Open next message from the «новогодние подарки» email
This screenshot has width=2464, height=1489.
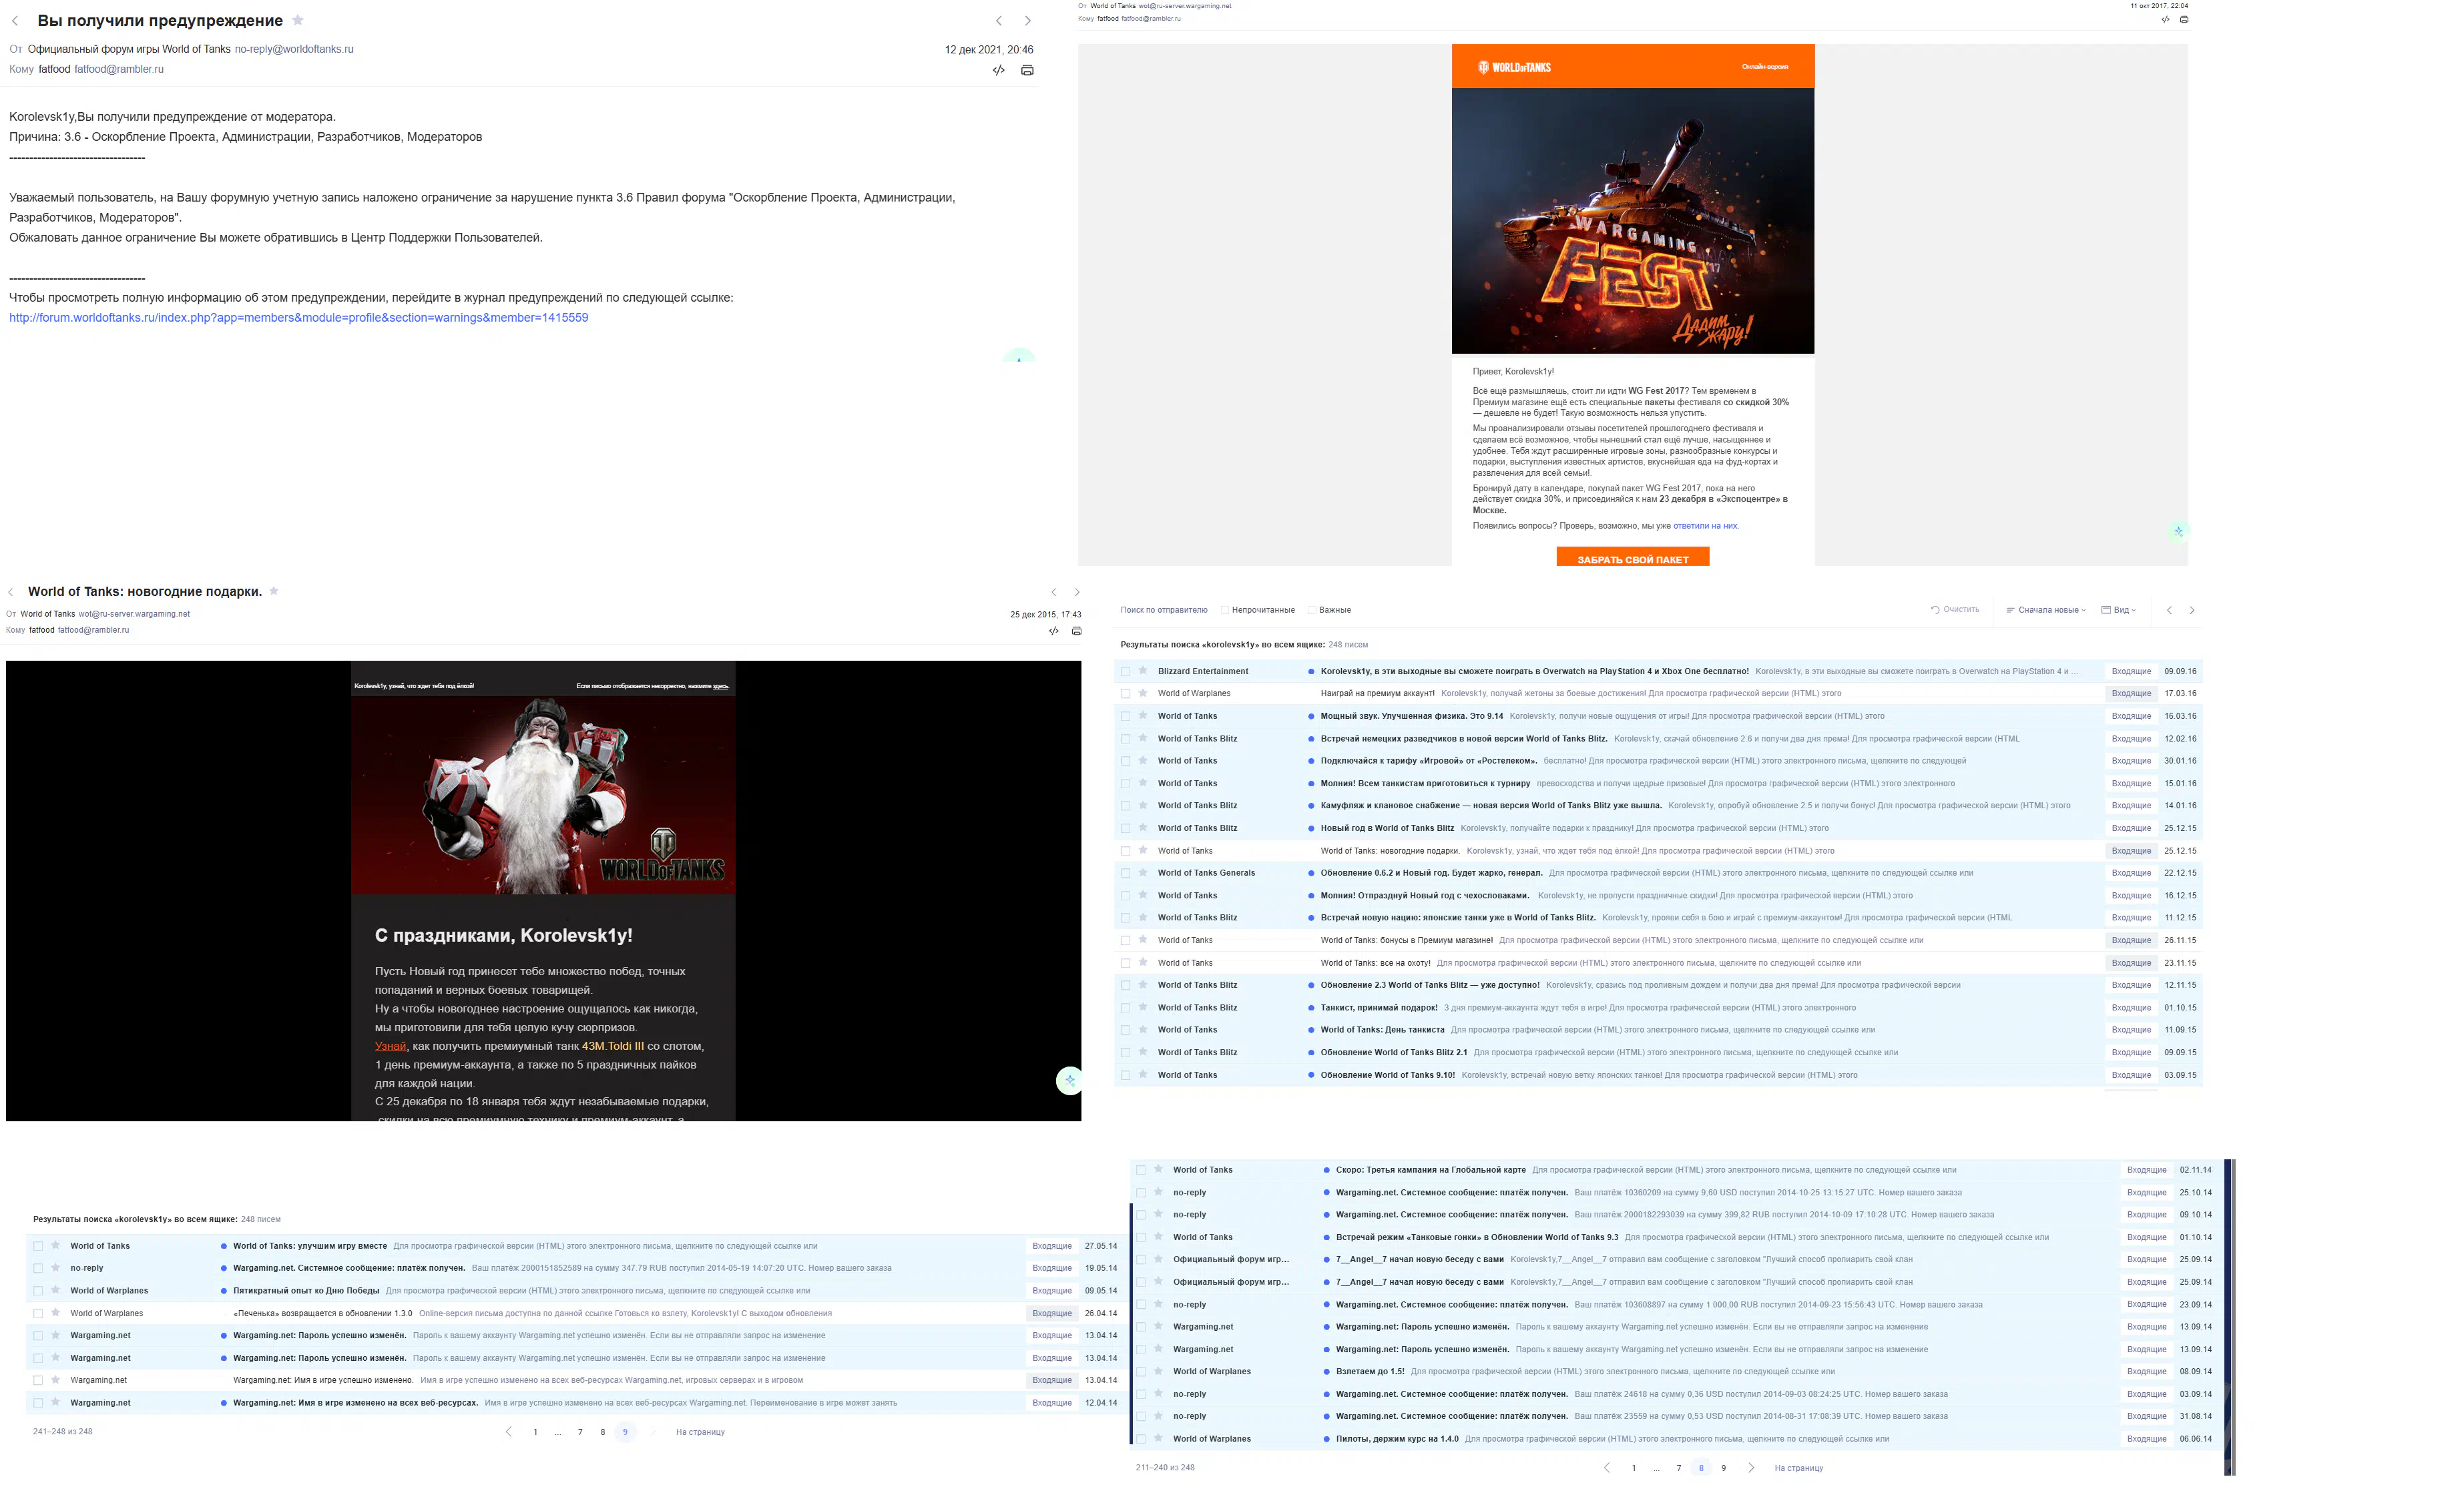1077,592
